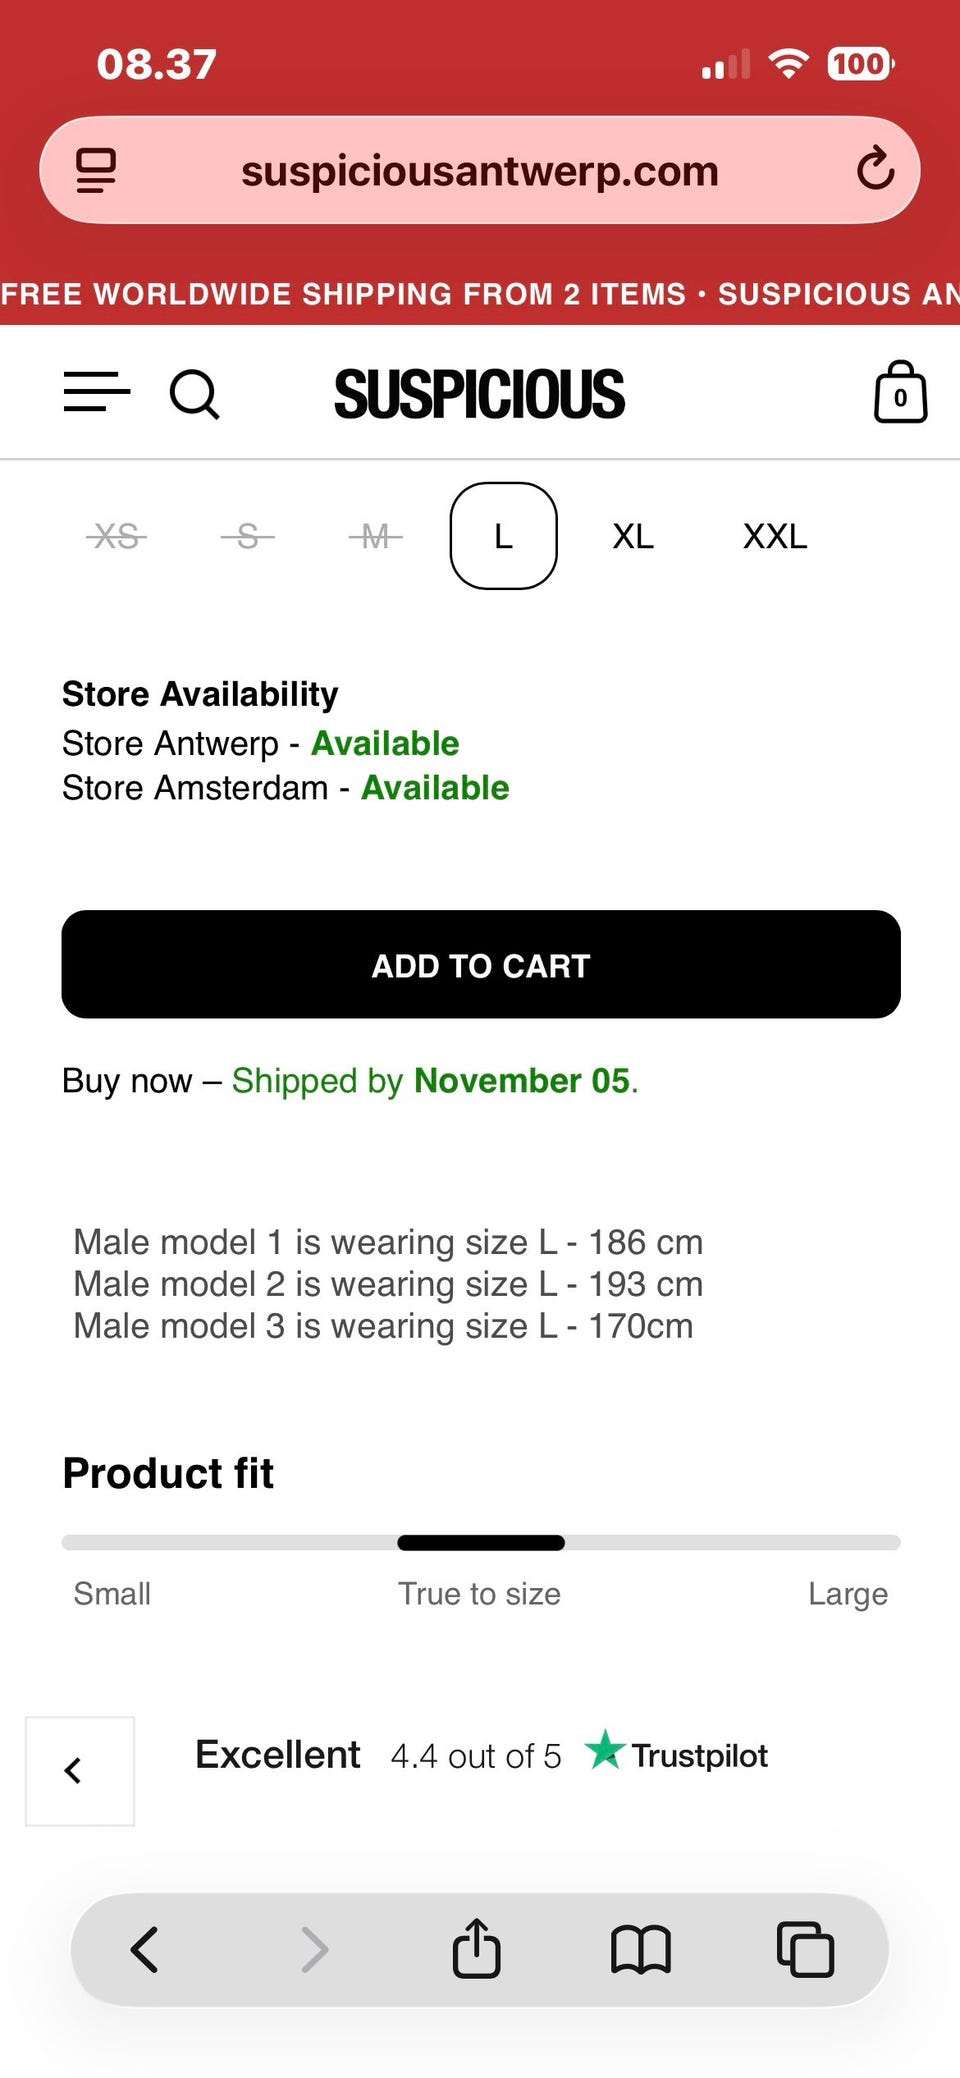Viewport: 960px width, 2078px height.
Task: Open the hamburger navigation menu
Action: (97, 392)
